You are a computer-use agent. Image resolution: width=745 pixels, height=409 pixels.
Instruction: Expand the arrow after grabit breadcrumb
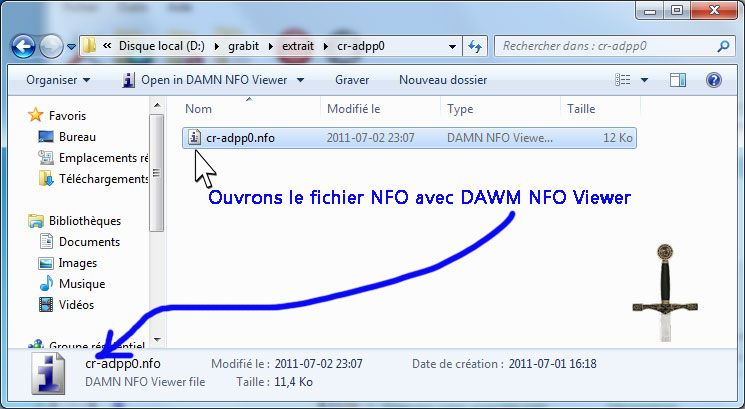271,46
